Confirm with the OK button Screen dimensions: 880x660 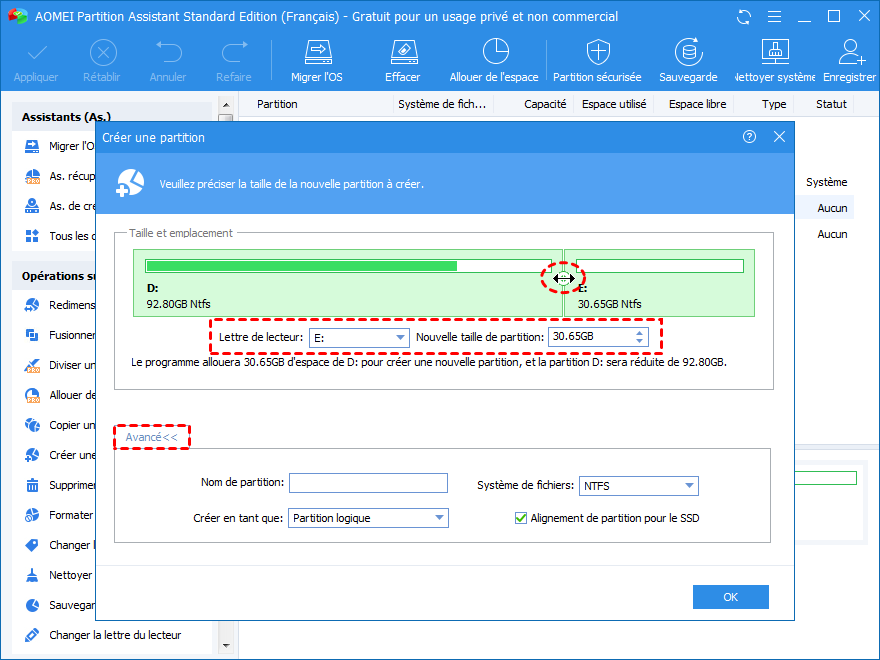point(731,597)
